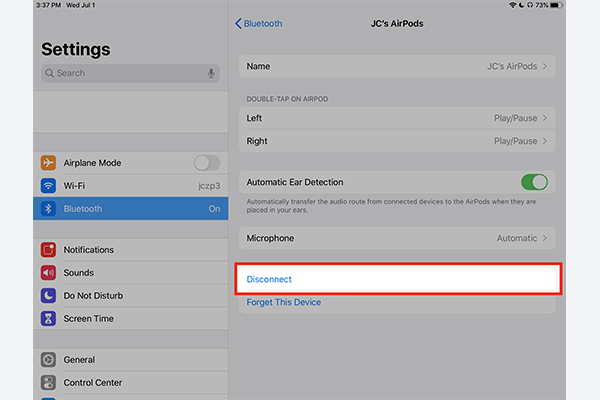Tap the Wi-Fi status bar icon
Screen dimensions: 600x400
click(512, 5)
